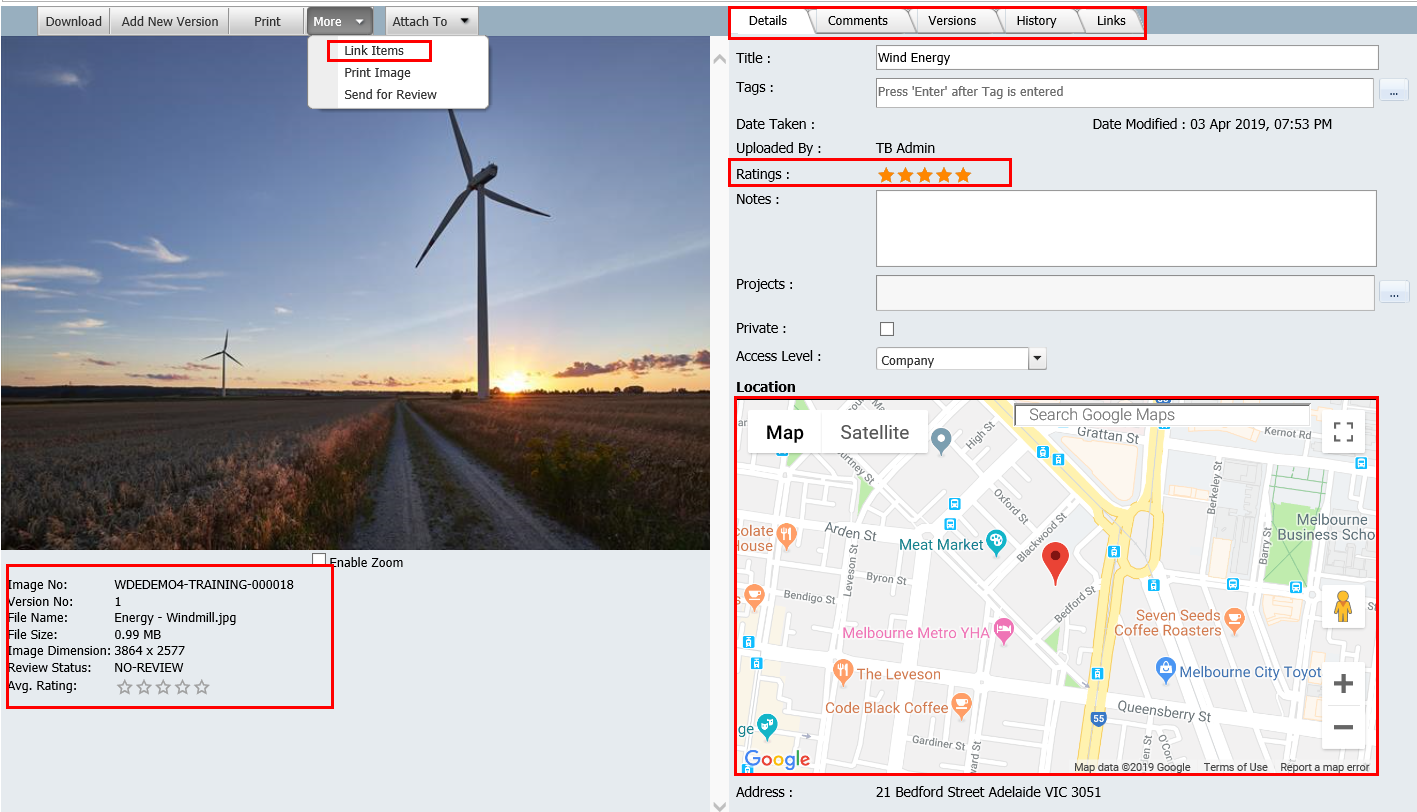Switch to the Comments tab
Viewport: 1417px width, 812px height.
tap(858, 21)
